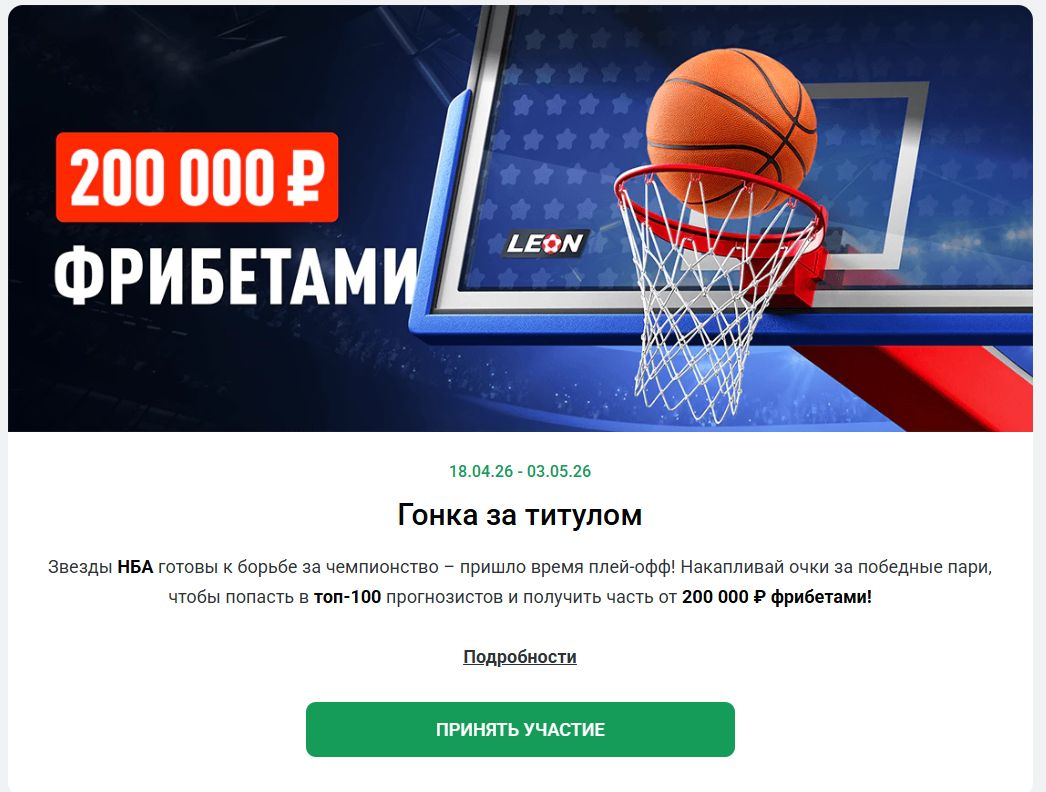Click the green date range 18.04.26 - 03.05.26
Viewport: 1046px width, 792px height.
click(x=520, y=471)
